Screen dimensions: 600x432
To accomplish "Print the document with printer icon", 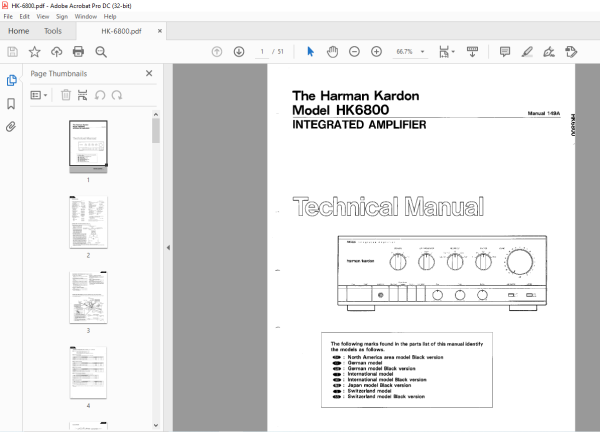I will [78, 52].
